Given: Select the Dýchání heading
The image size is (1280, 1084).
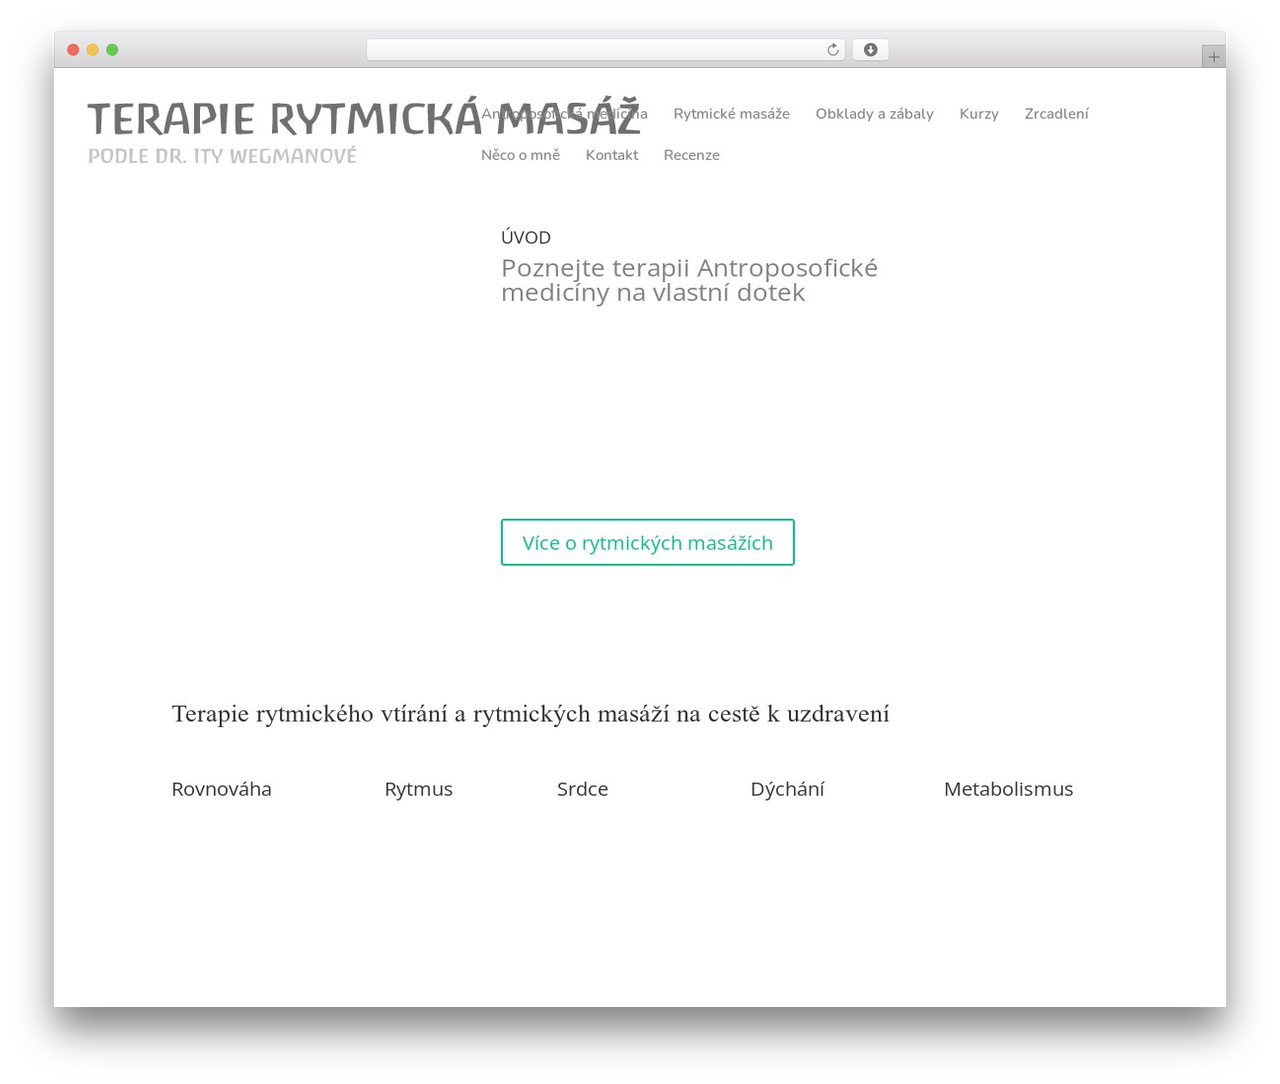Looking at the screenshot, I should [x=787, y=789].
